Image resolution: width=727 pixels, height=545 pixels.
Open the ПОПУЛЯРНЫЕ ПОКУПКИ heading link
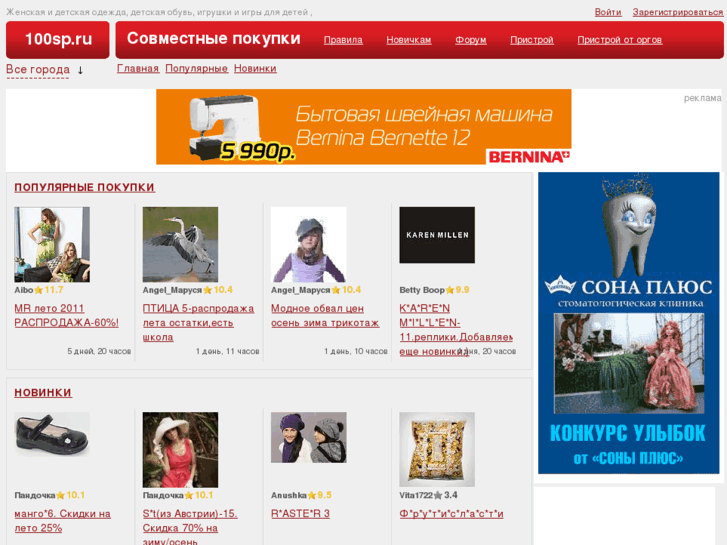pos(84,187)
